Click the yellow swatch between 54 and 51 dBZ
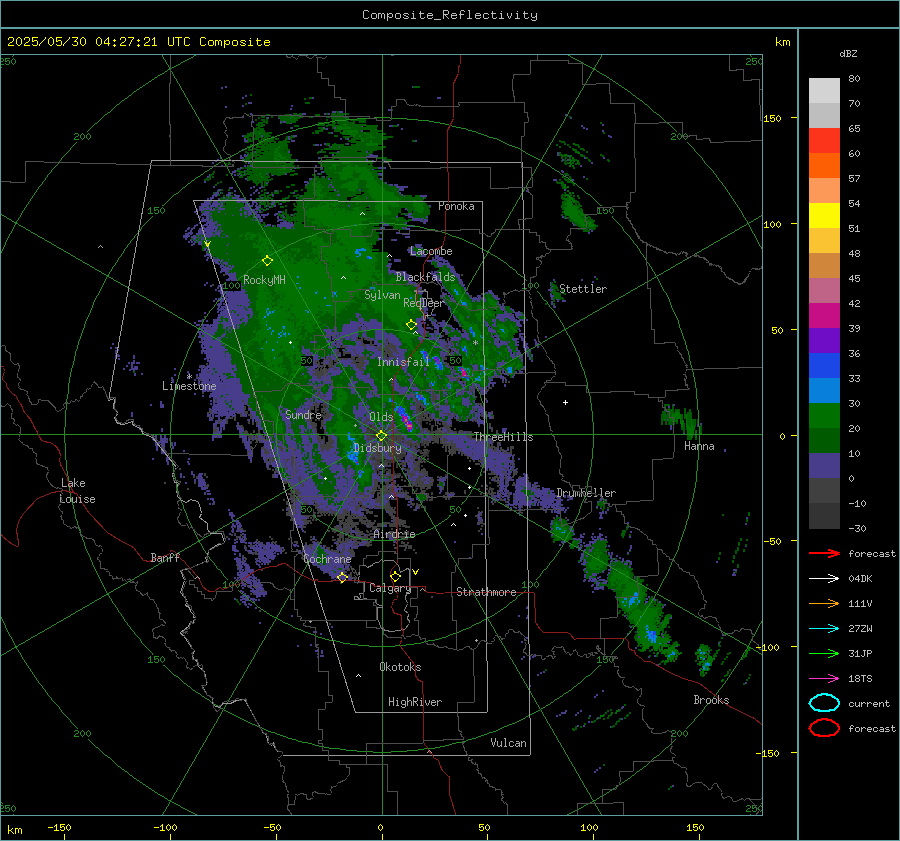 (x=824, y=216)
